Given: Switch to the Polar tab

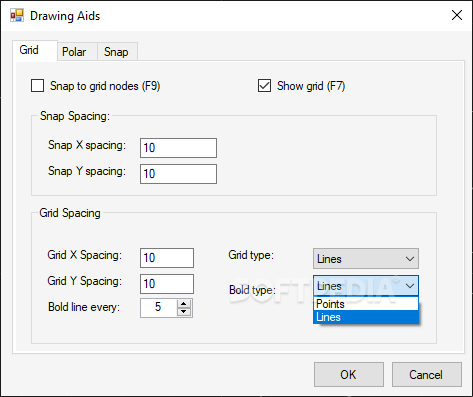Looking at the screenshot, I should (77, 52).
